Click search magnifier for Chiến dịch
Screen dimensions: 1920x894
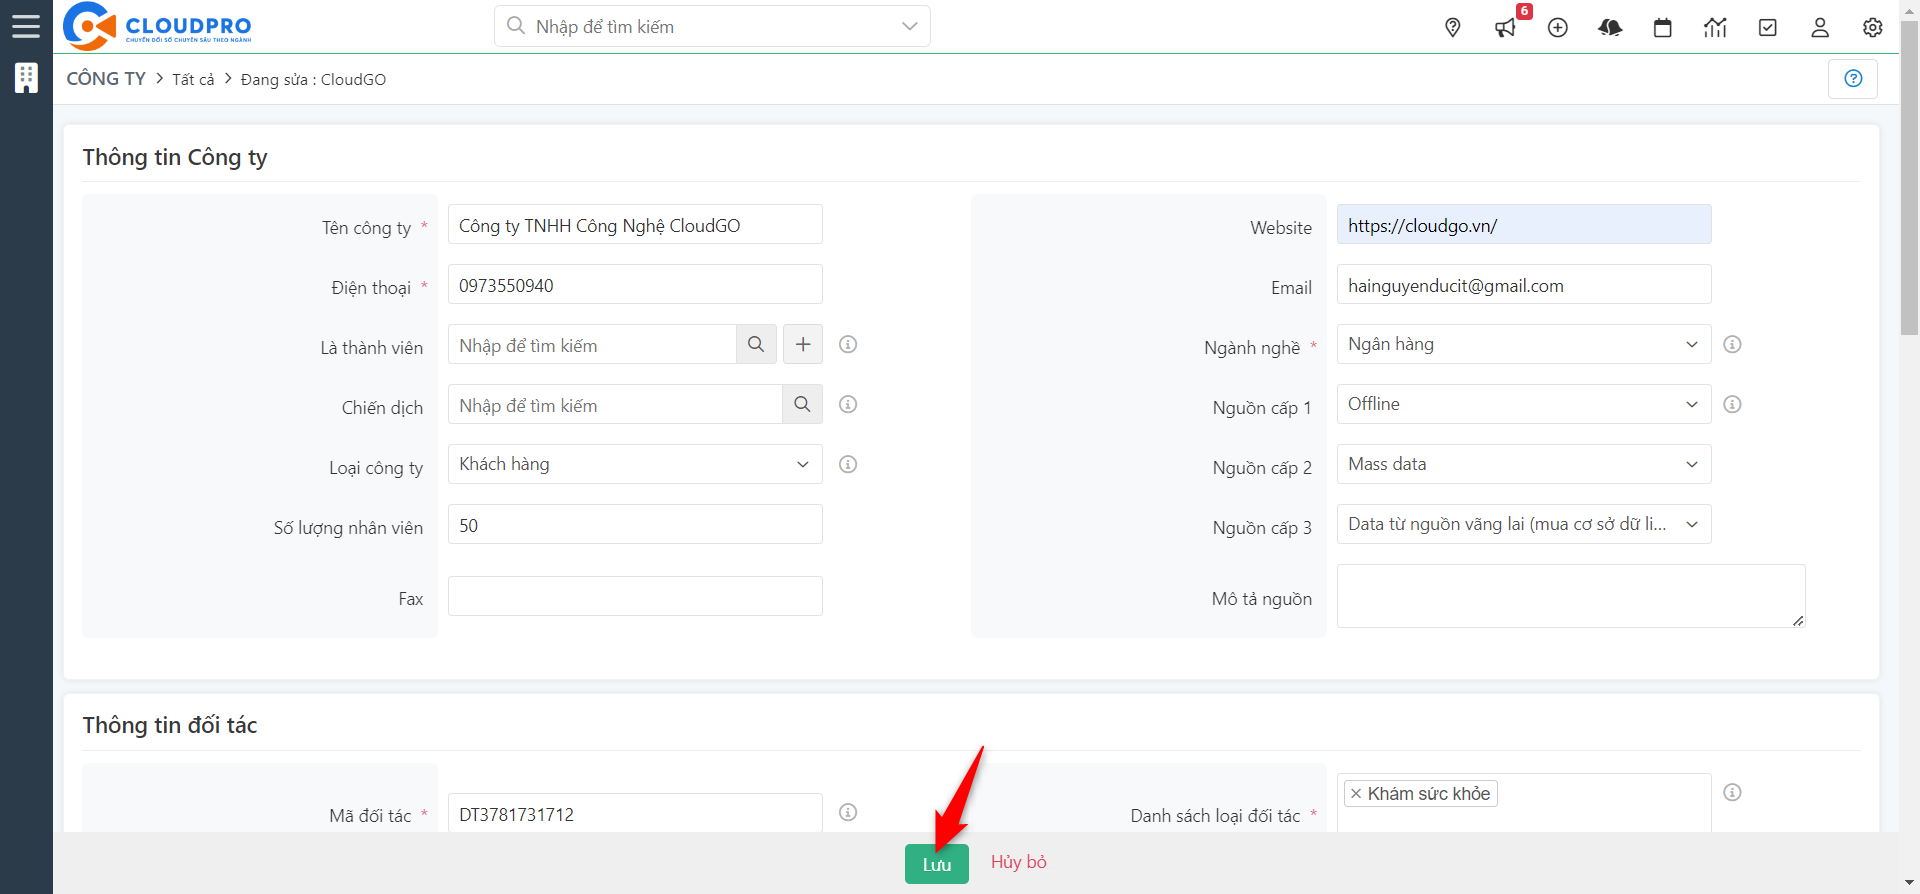[802, 404]
